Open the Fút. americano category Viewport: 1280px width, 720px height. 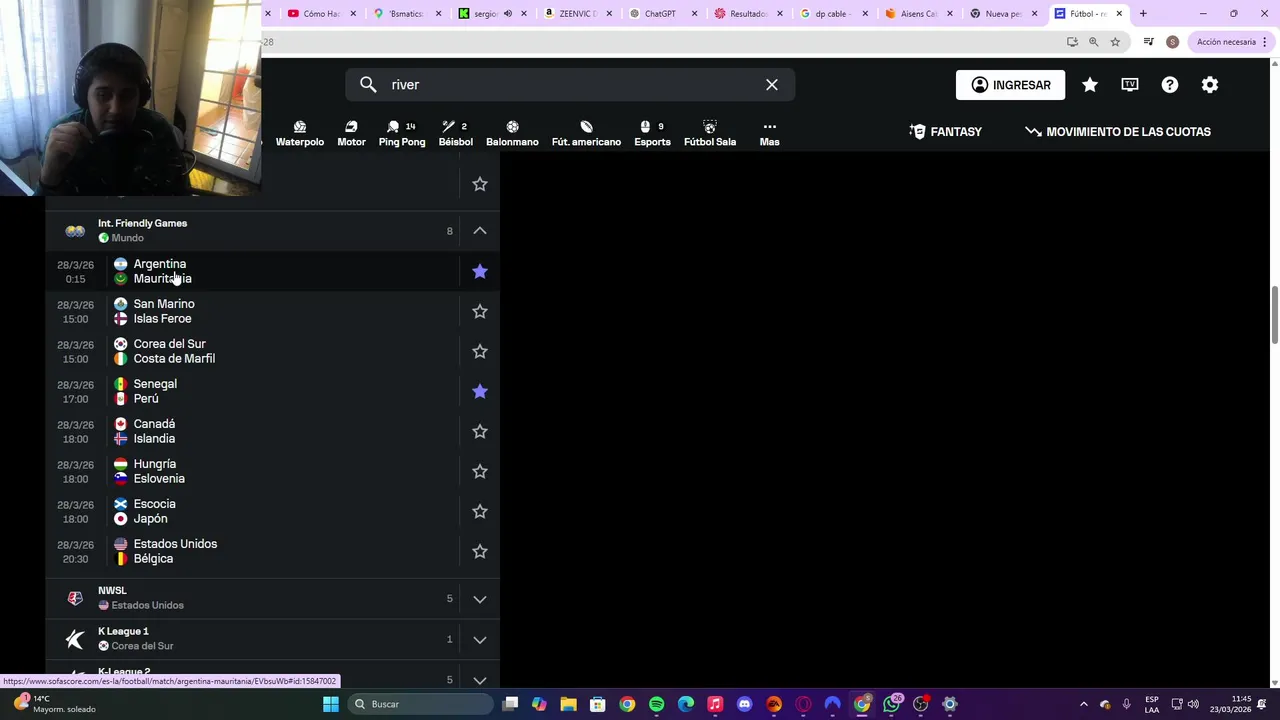tap(586, 133)
